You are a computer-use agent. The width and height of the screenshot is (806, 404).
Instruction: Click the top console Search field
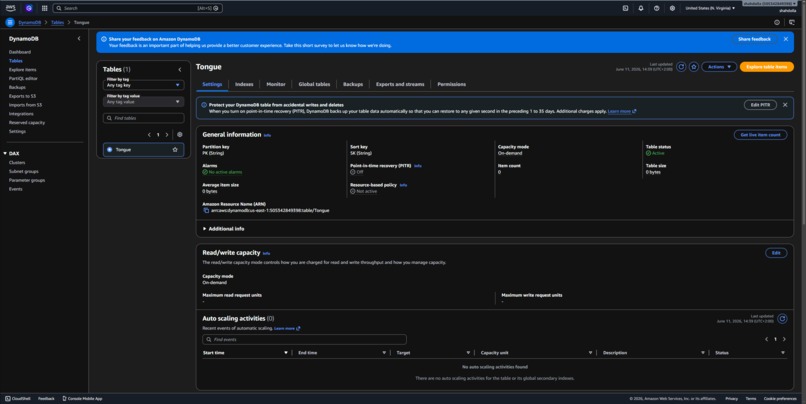tap(137, 8)
